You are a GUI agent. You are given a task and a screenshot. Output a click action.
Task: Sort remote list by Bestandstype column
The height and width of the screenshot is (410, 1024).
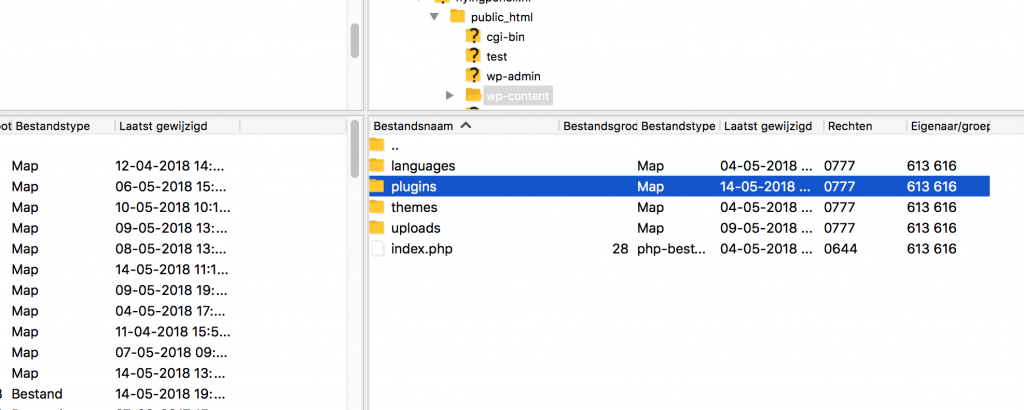[679, 126]
